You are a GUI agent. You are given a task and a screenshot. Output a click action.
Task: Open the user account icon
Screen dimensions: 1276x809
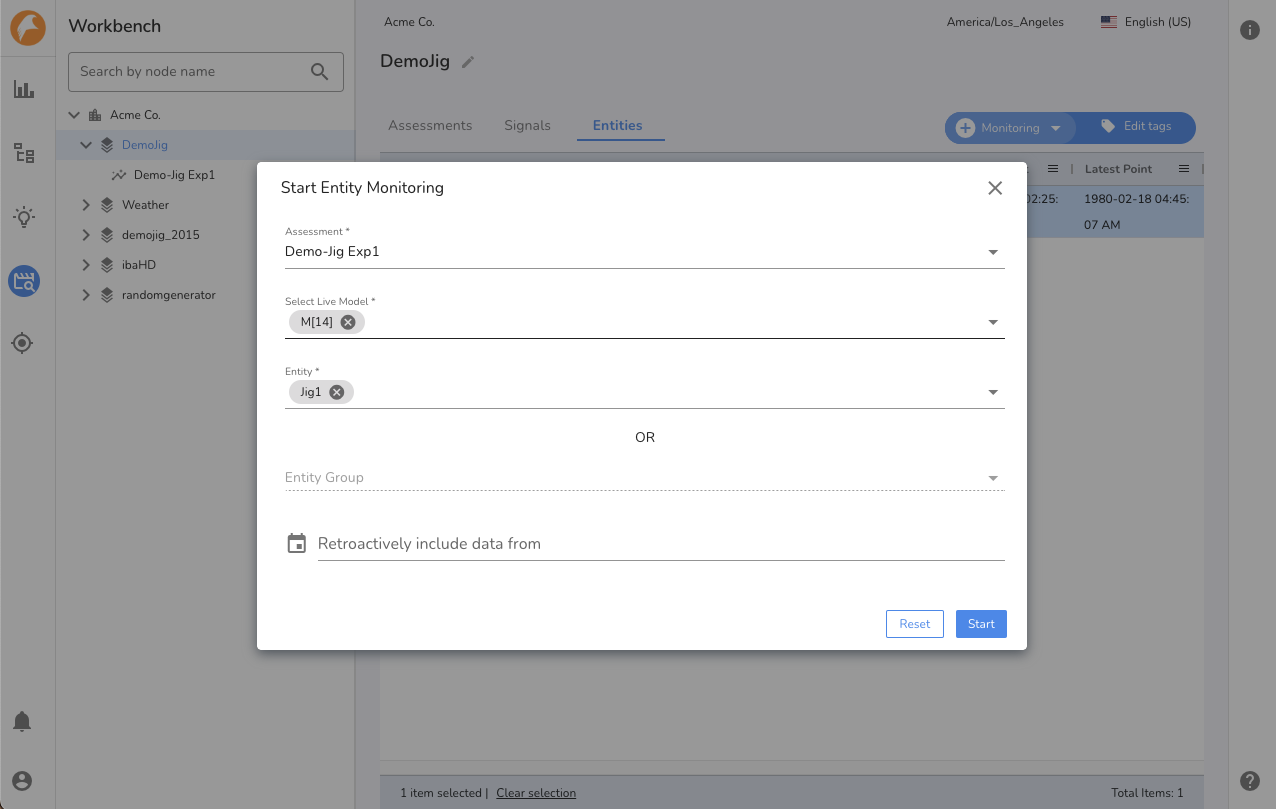[x=22, y=781]
